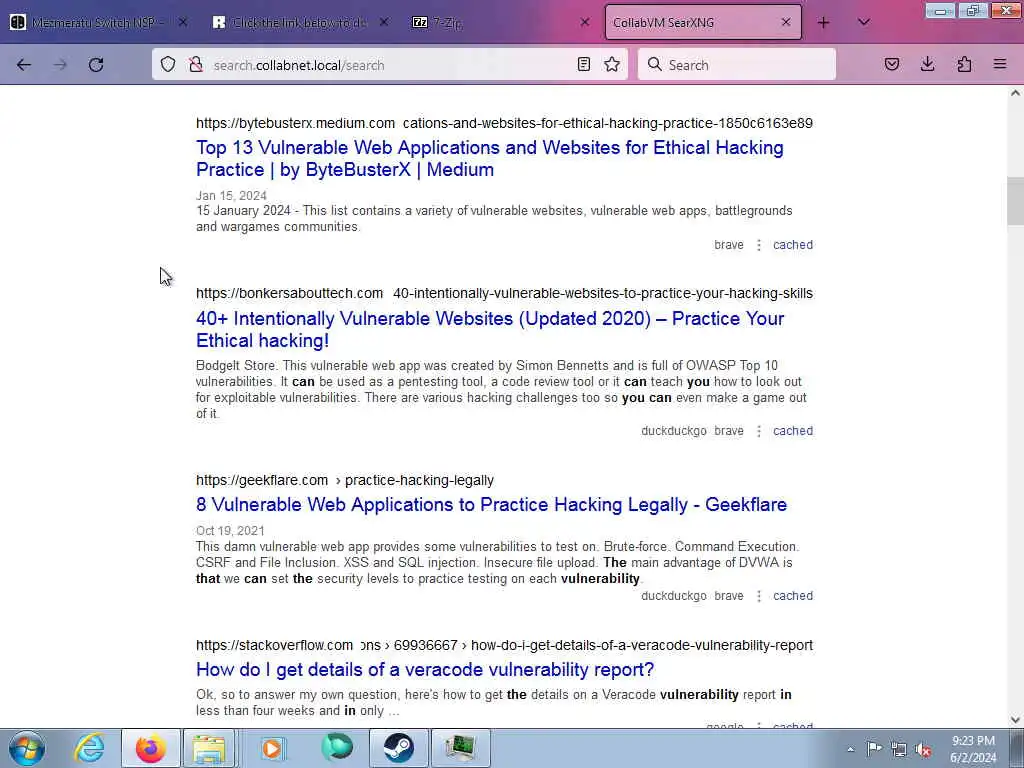Open the network status tray icon

(899, 750)
